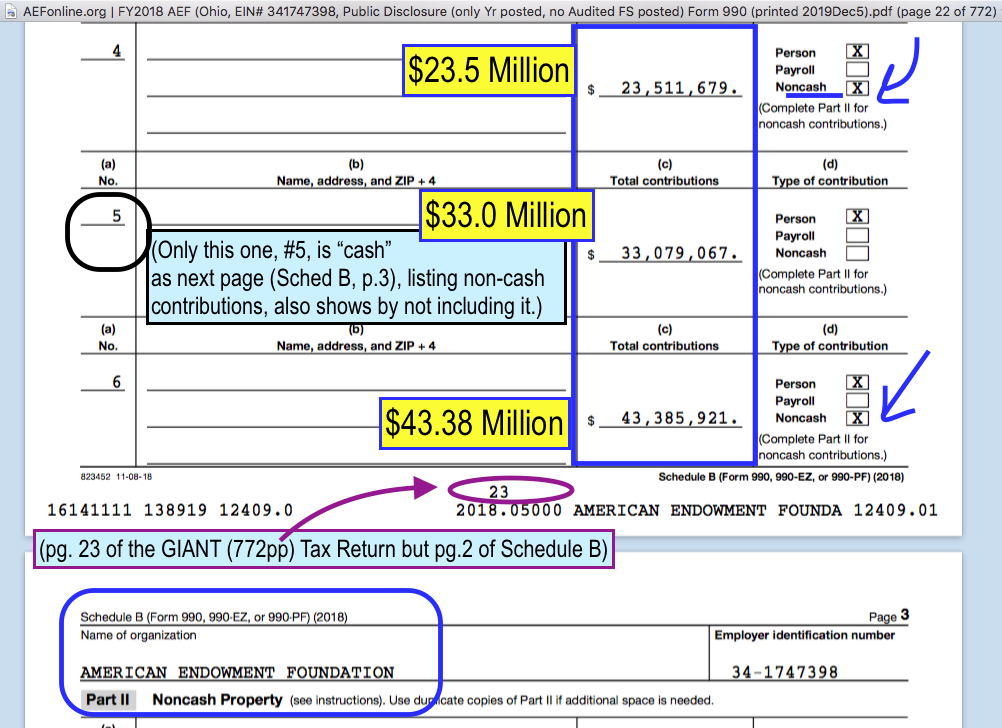Click the Part II Noncash Property heading
Image resolution: width=1002 pixels, height=728 pixels.
(216, 700)
